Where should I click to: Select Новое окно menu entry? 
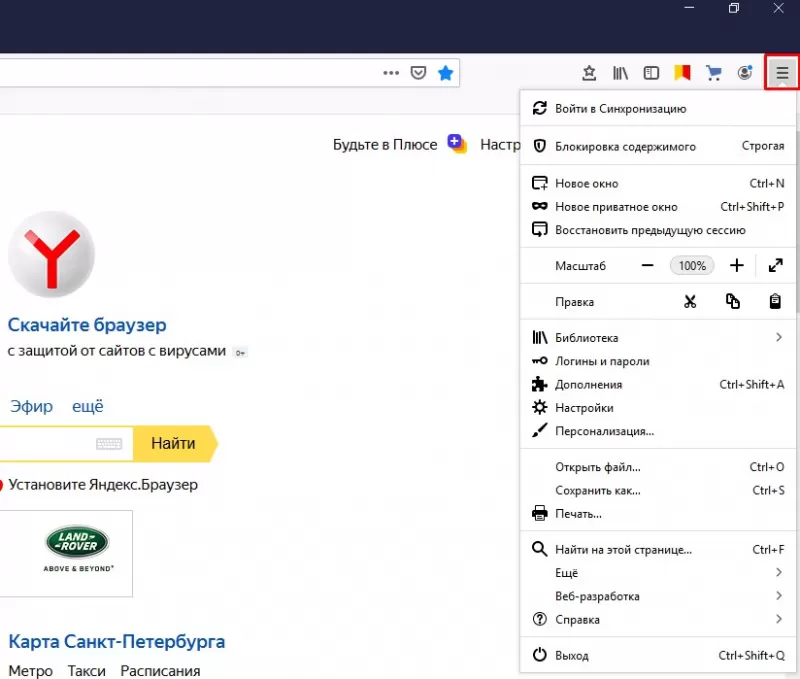coord(657,183)
